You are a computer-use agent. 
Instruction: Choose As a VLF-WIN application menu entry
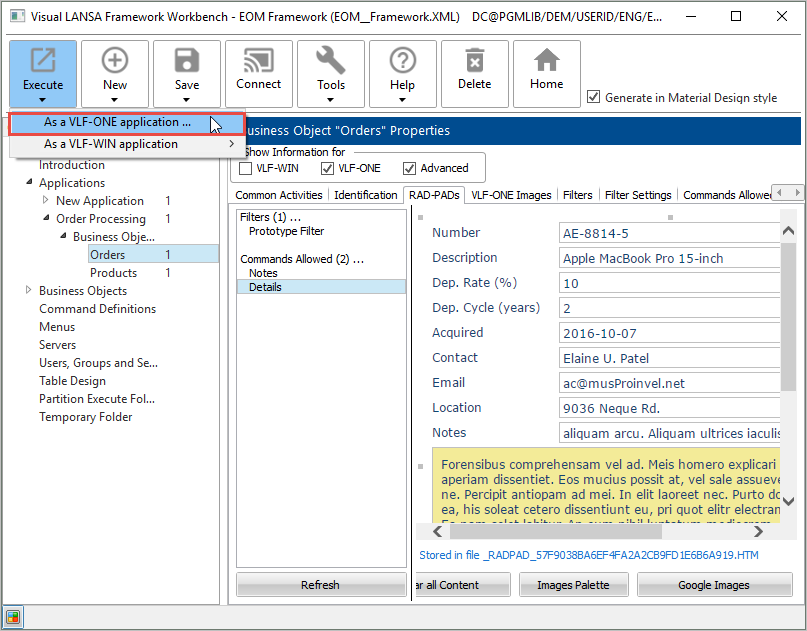(111, 144)
